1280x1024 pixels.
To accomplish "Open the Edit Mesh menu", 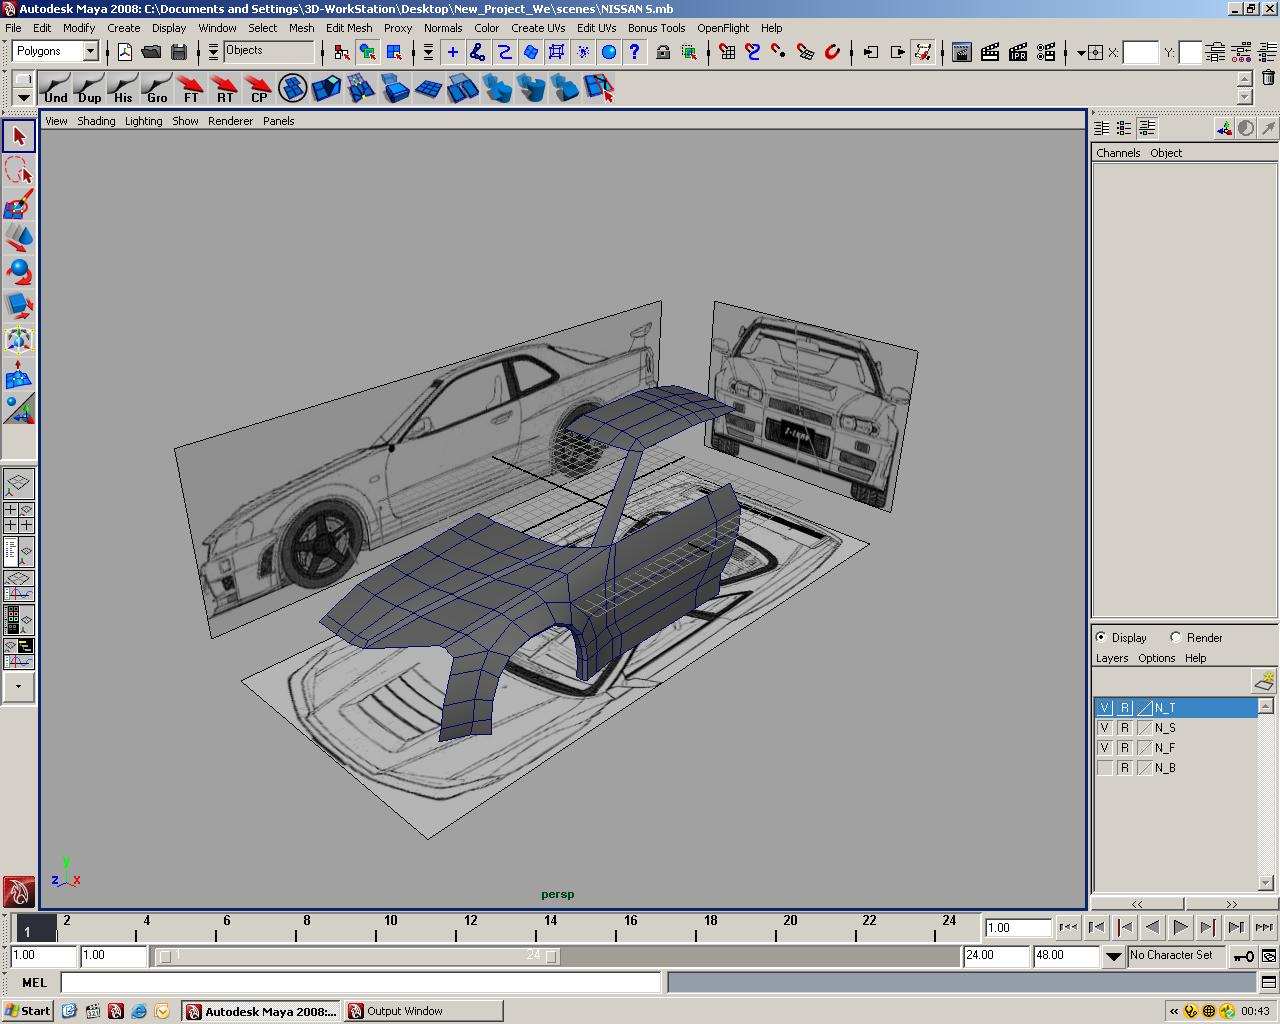I will [349, 28].
